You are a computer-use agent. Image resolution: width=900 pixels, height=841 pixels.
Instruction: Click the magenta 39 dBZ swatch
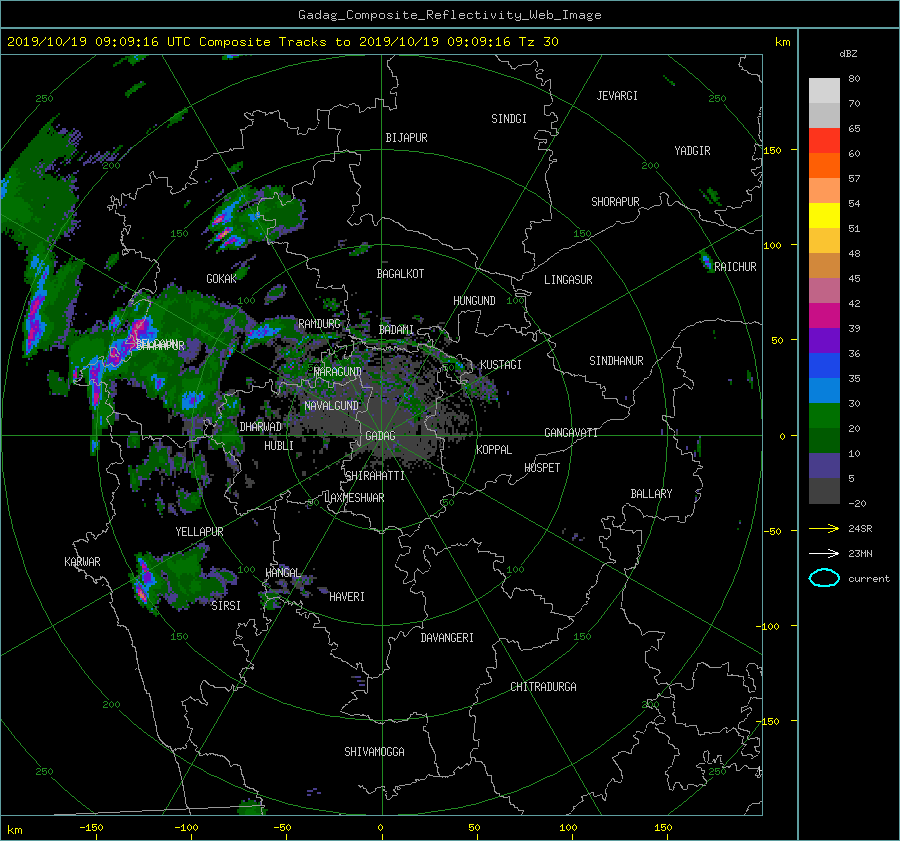(x=824, y=316)
